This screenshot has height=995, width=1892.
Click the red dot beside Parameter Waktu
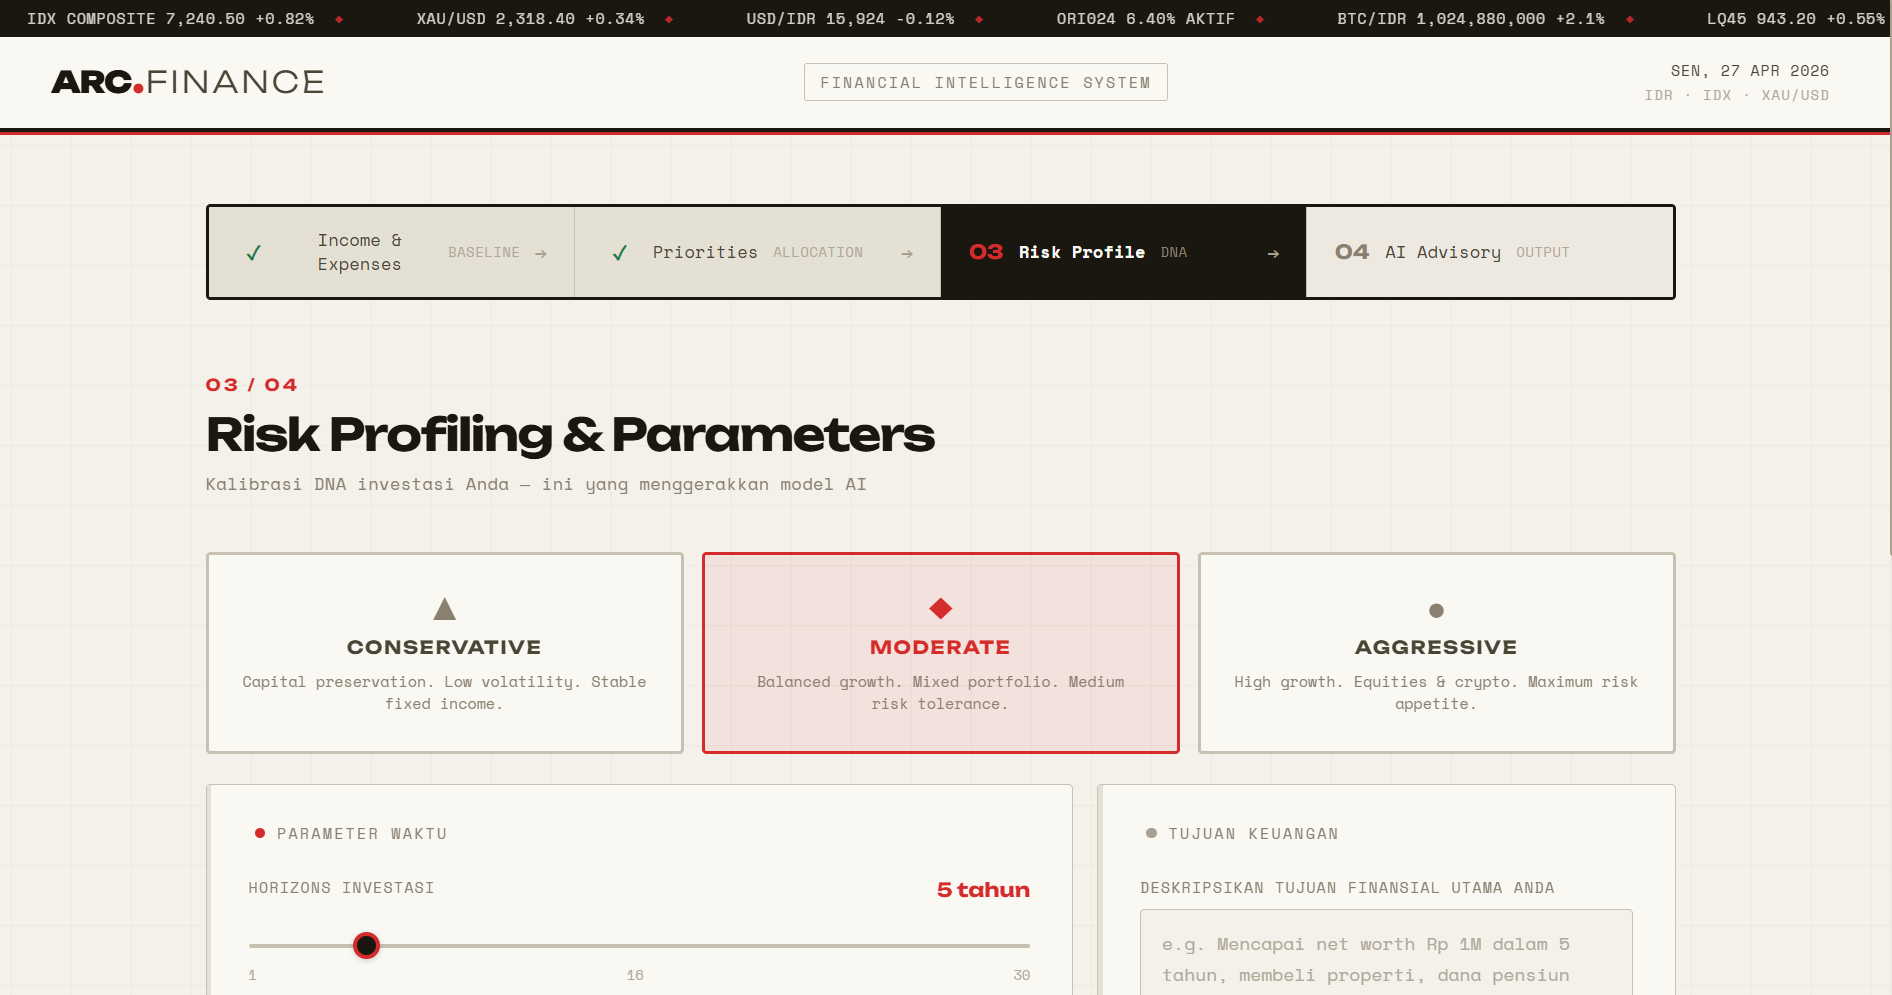(259, 831)
